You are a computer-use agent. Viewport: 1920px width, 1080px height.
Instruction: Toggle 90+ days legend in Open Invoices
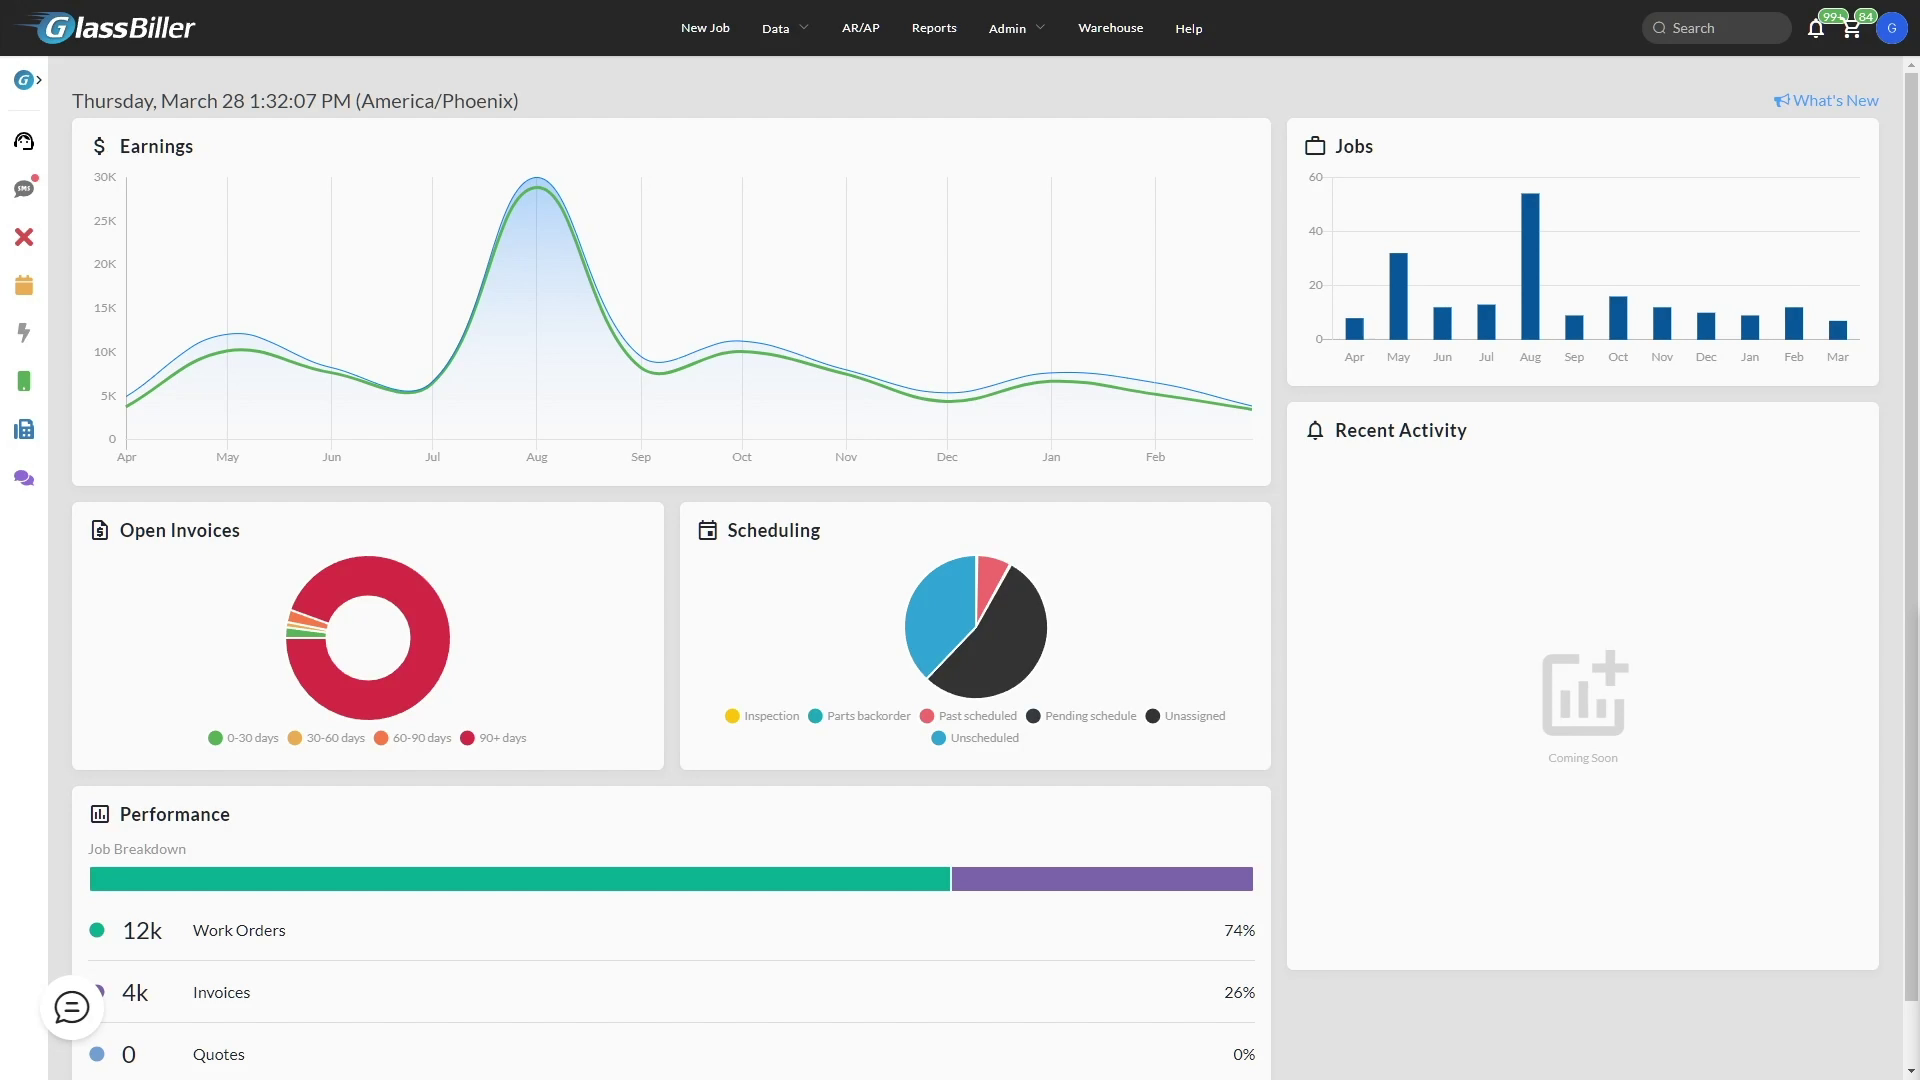(493, 738)
